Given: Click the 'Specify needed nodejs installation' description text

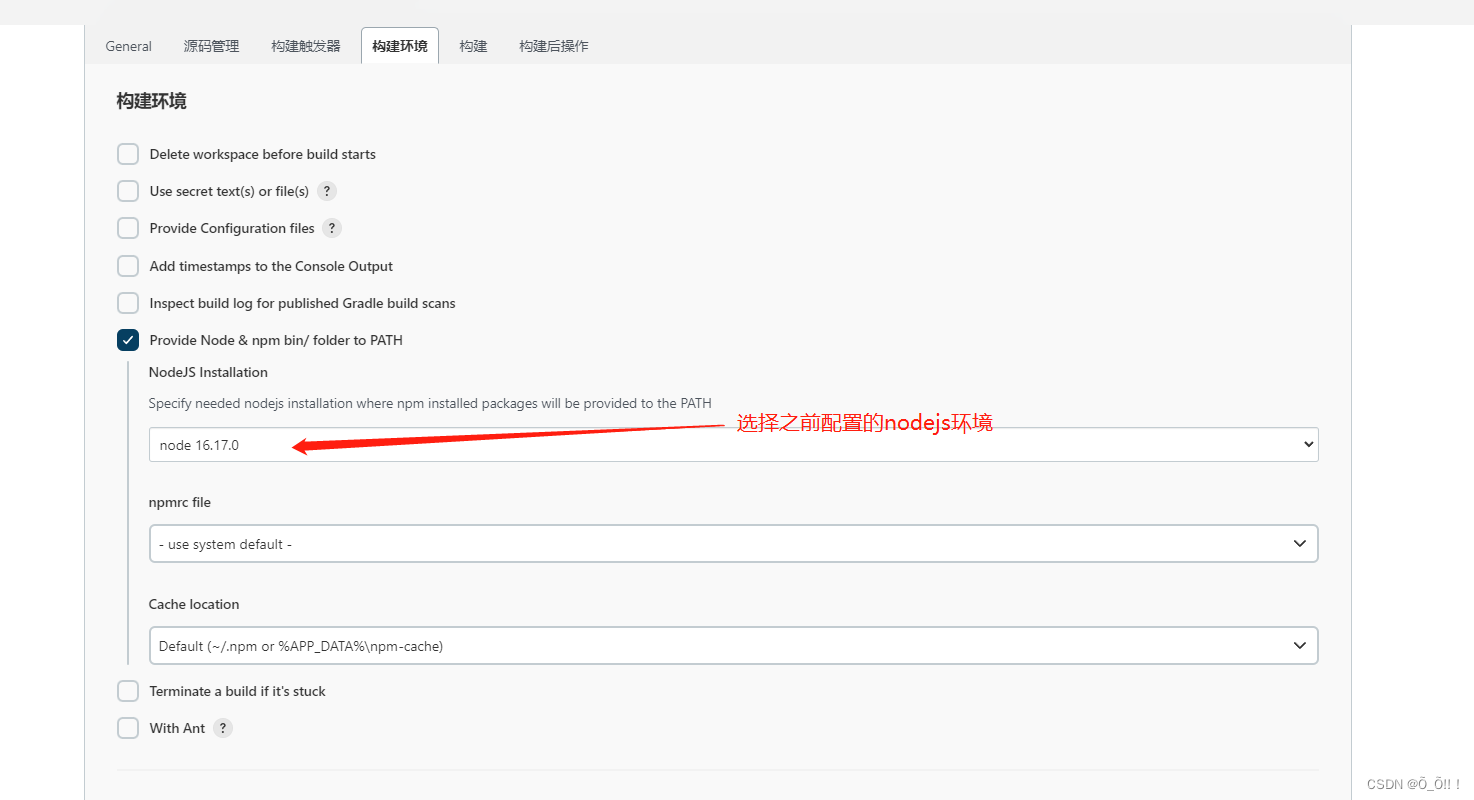Looking at the screenshot, I should tap(430, 404).
